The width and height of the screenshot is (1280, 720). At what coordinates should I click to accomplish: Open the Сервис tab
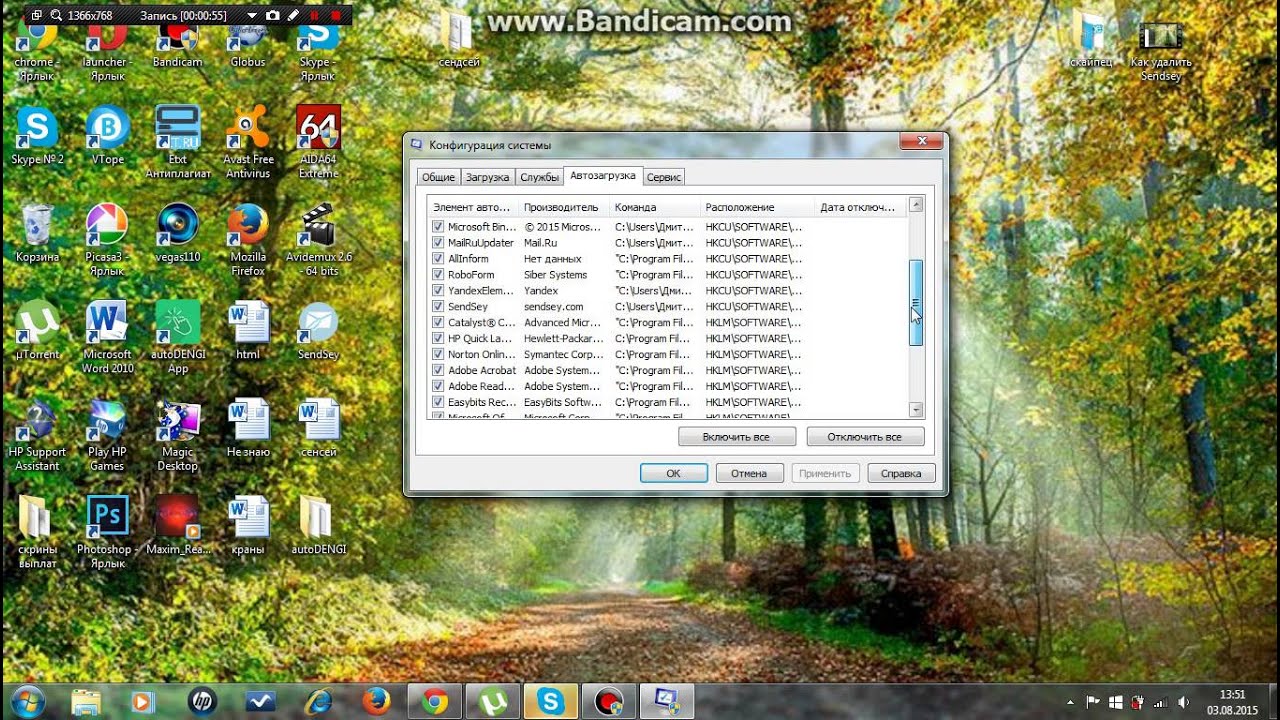tap(664, 177)
